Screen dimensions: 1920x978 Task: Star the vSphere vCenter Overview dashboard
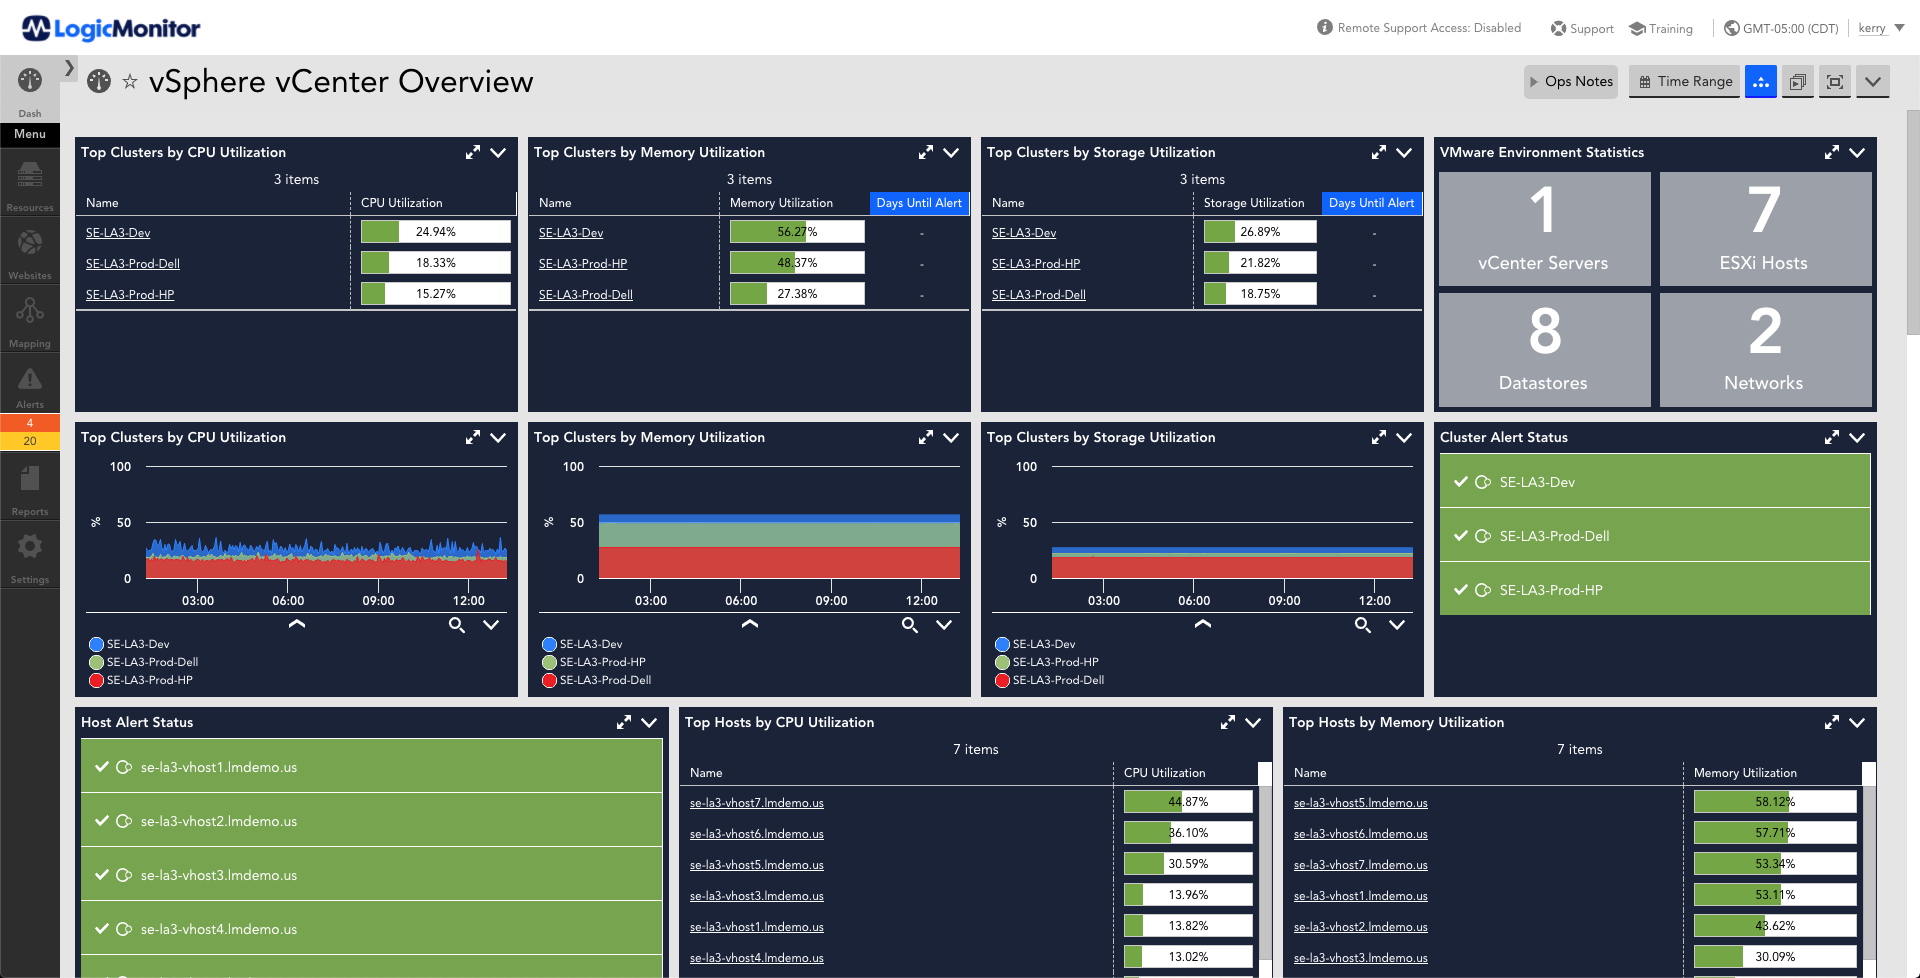tap(131, 82)
